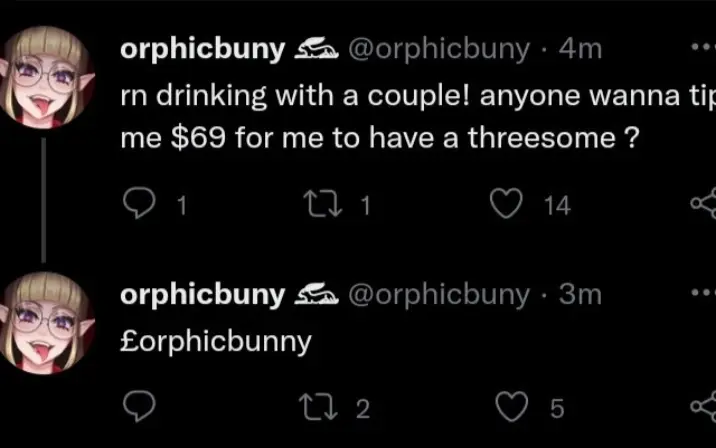This screenshot has height=448, width=716.
Task: Open second tweet's profile avatar
Action: click(43, 319)
